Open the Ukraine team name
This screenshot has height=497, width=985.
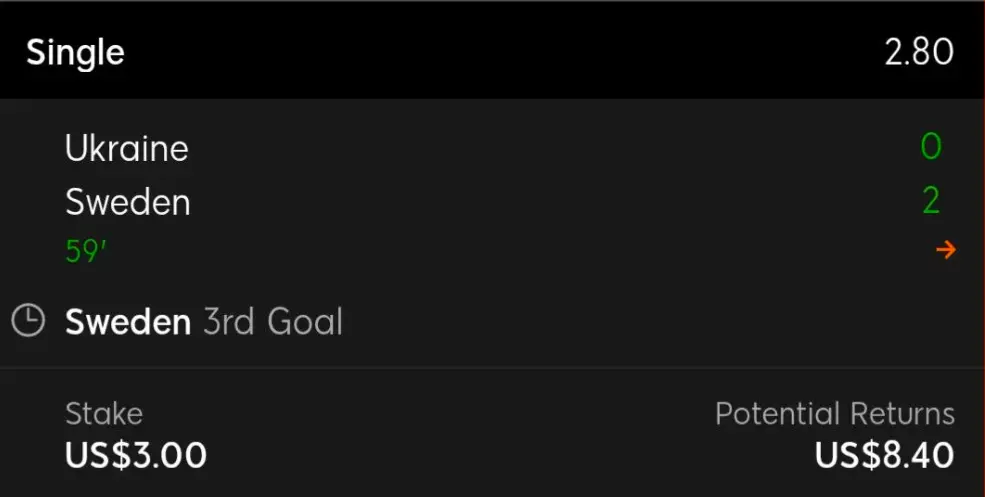point(127,149)
